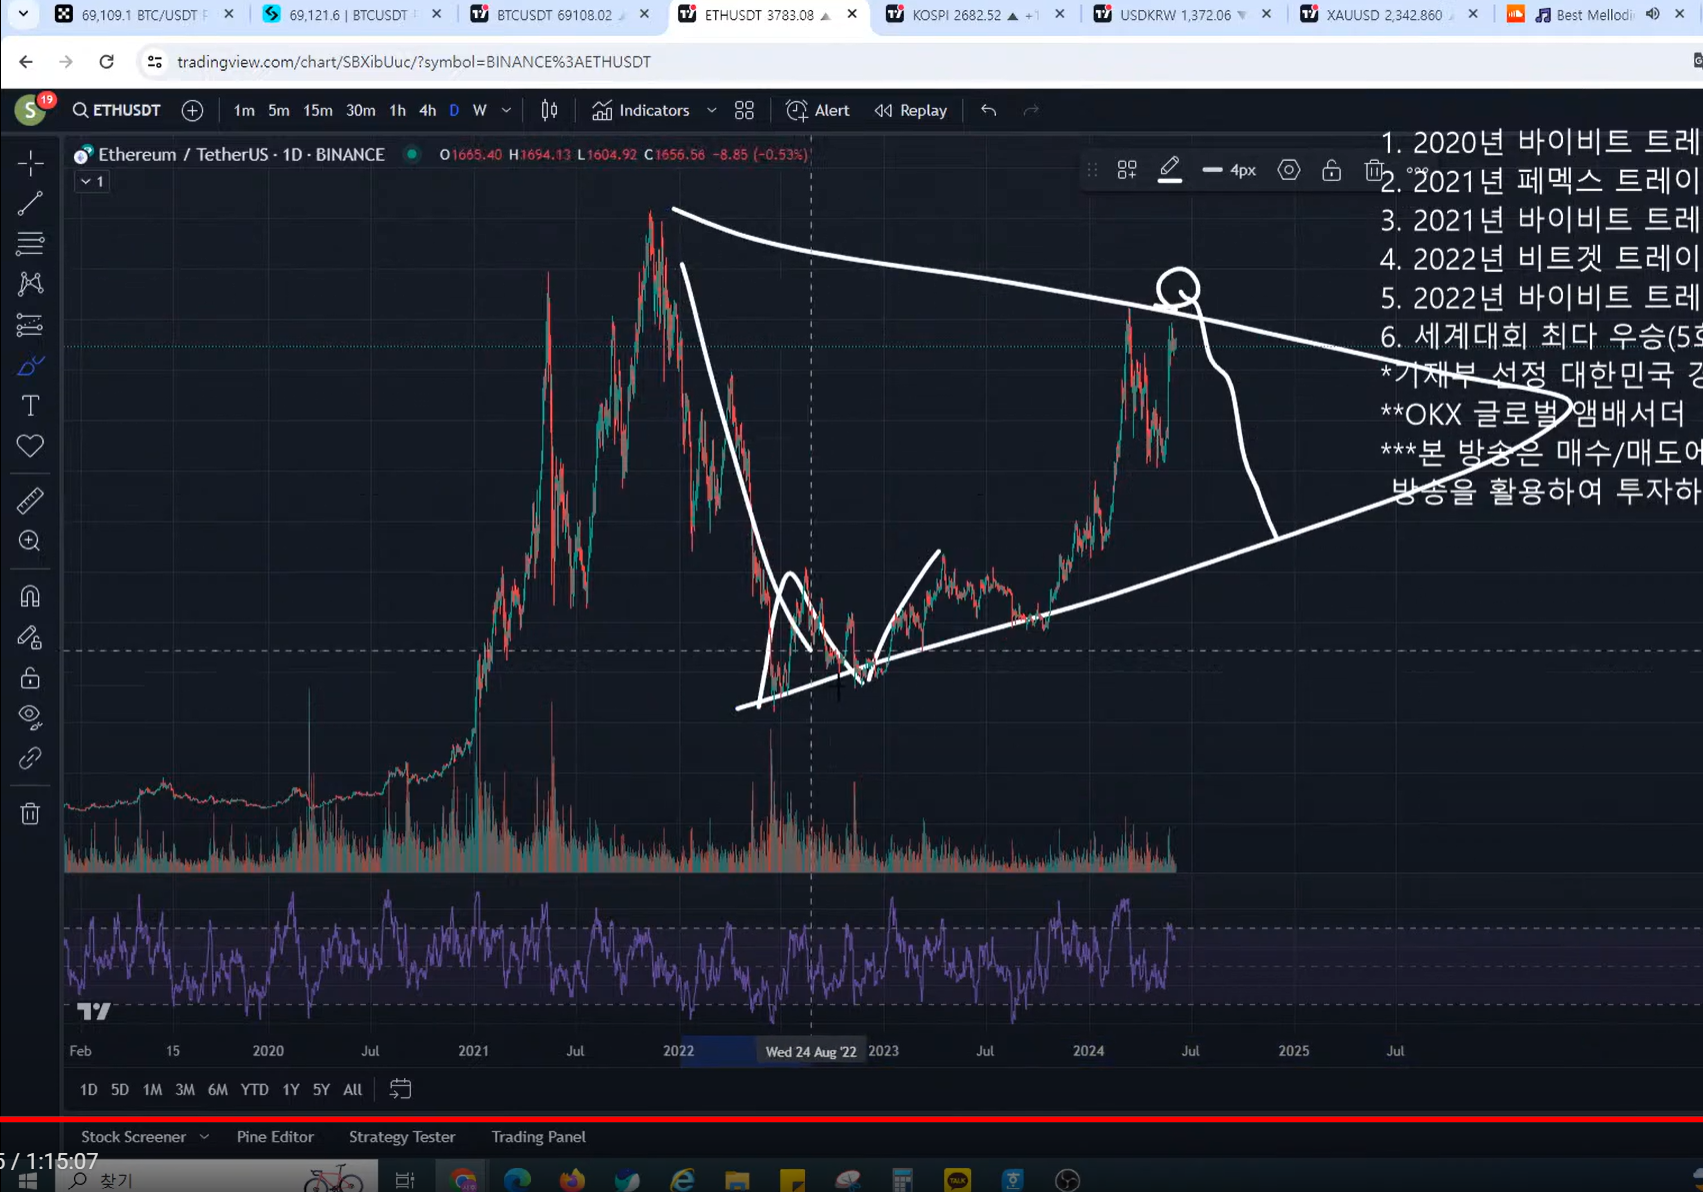The height and width of the screenshot is (1192, 1703).
Task: Set chart range to 5Y
Action: coord(321,1089)
